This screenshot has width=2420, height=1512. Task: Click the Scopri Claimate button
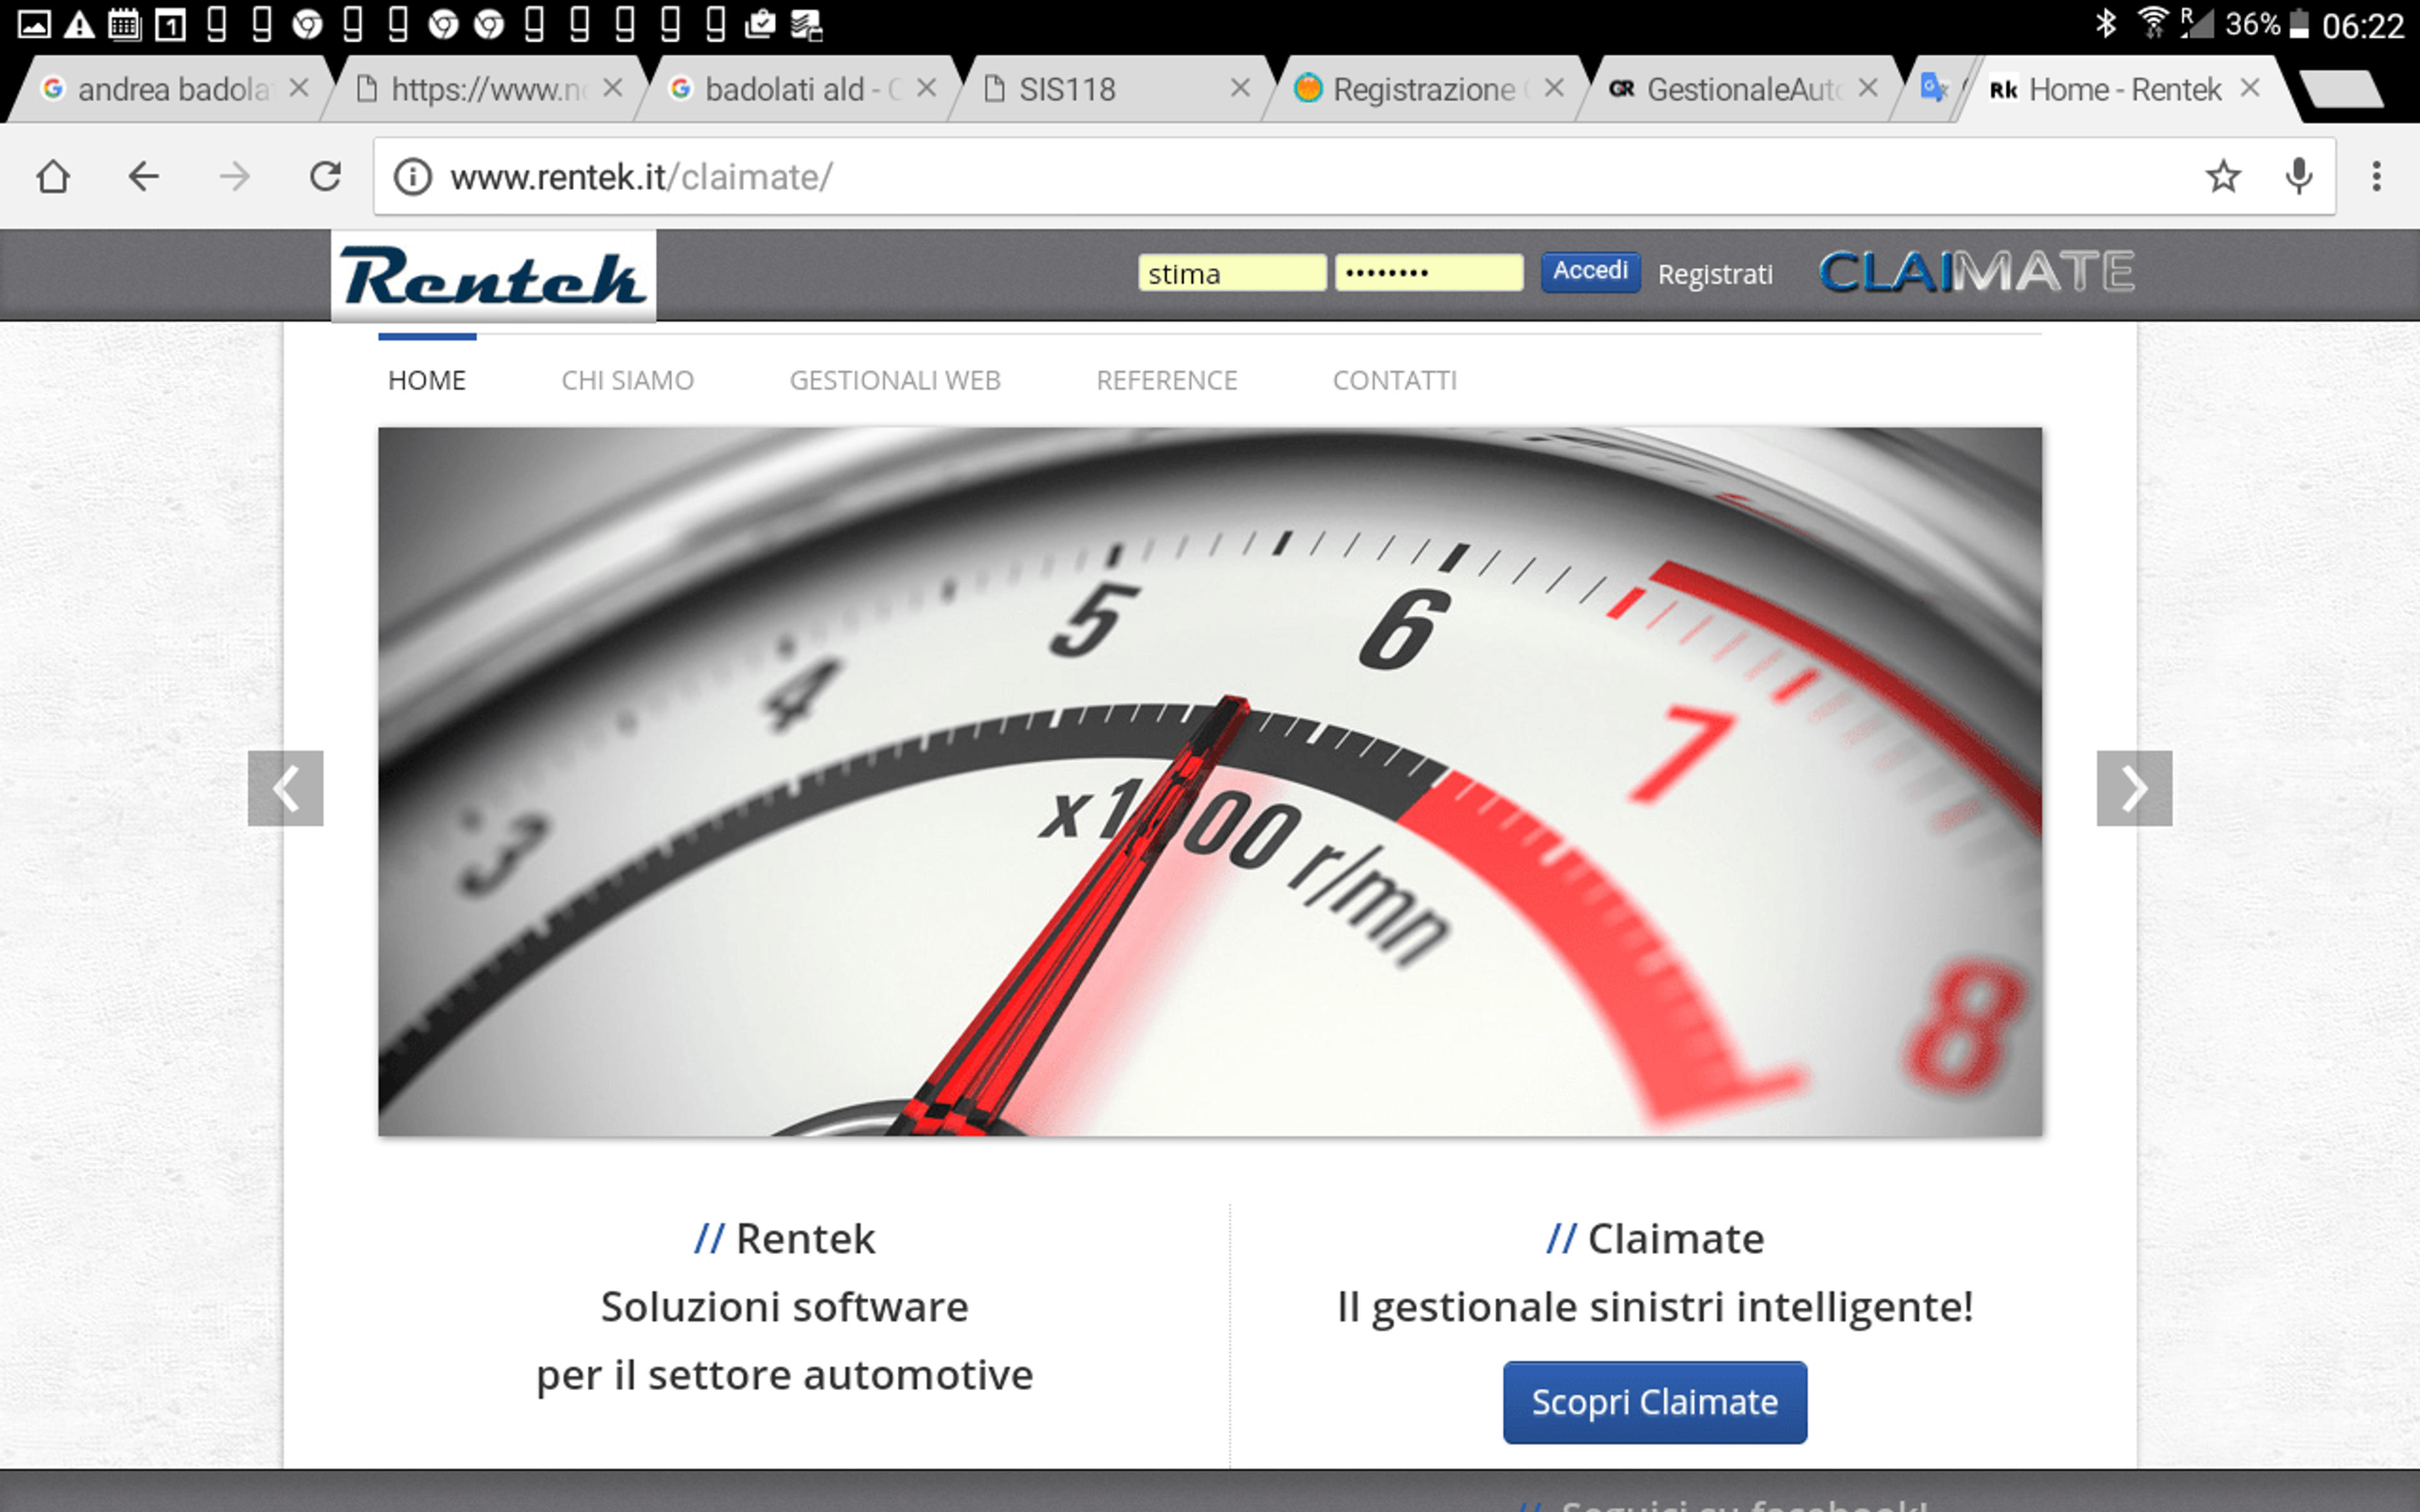[x=1655, y=1402]
